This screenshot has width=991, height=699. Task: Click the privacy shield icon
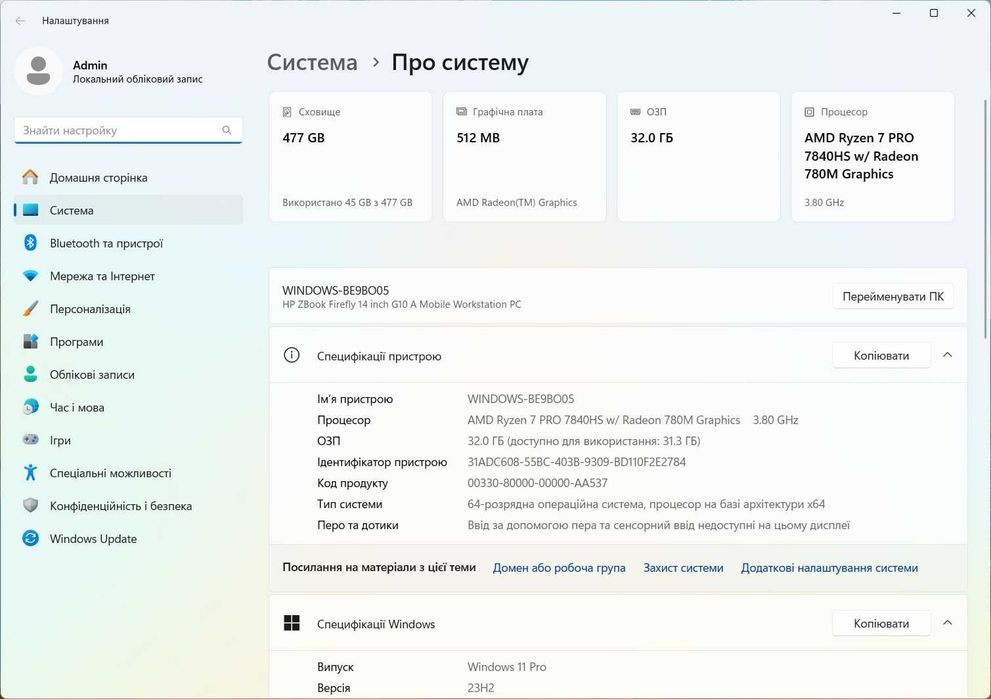30,506
